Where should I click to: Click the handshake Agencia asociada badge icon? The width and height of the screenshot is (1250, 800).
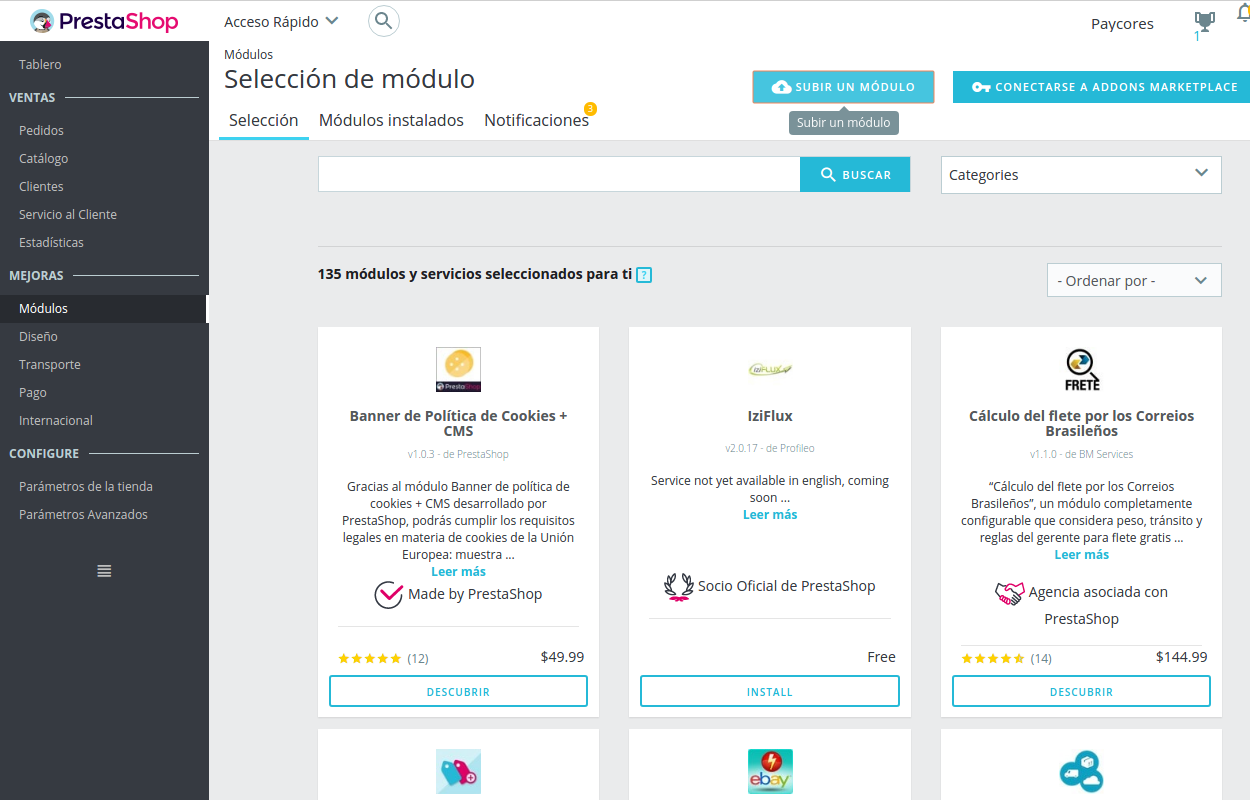tap(1010, 593)
